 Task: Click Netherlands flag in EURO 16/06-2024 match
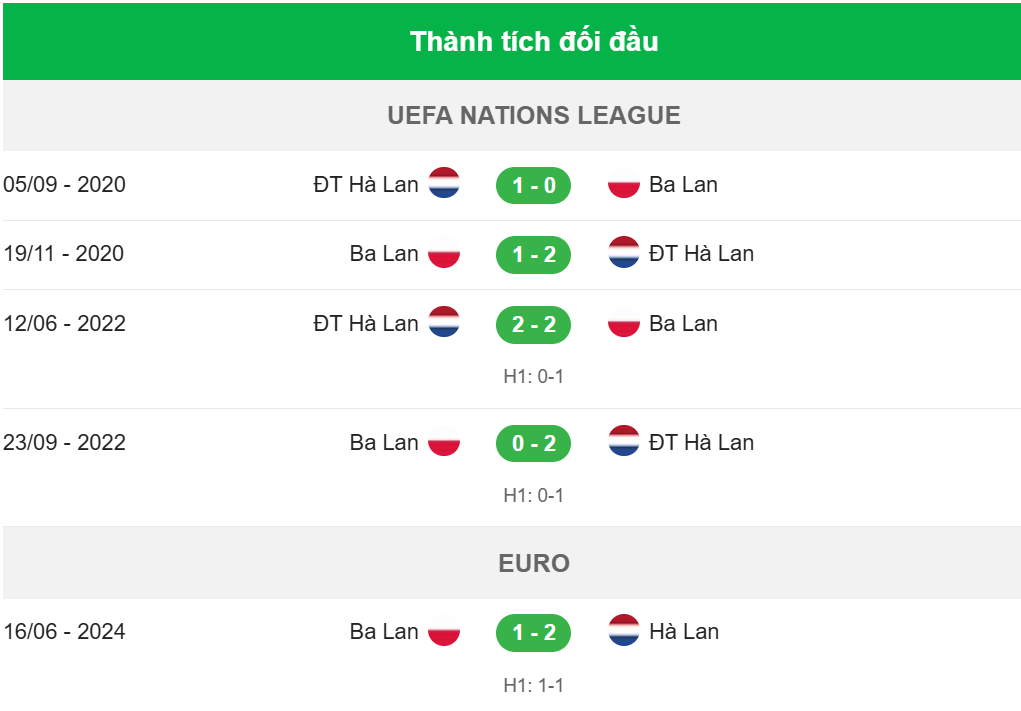pyautogui.click(x=624, y=630)
